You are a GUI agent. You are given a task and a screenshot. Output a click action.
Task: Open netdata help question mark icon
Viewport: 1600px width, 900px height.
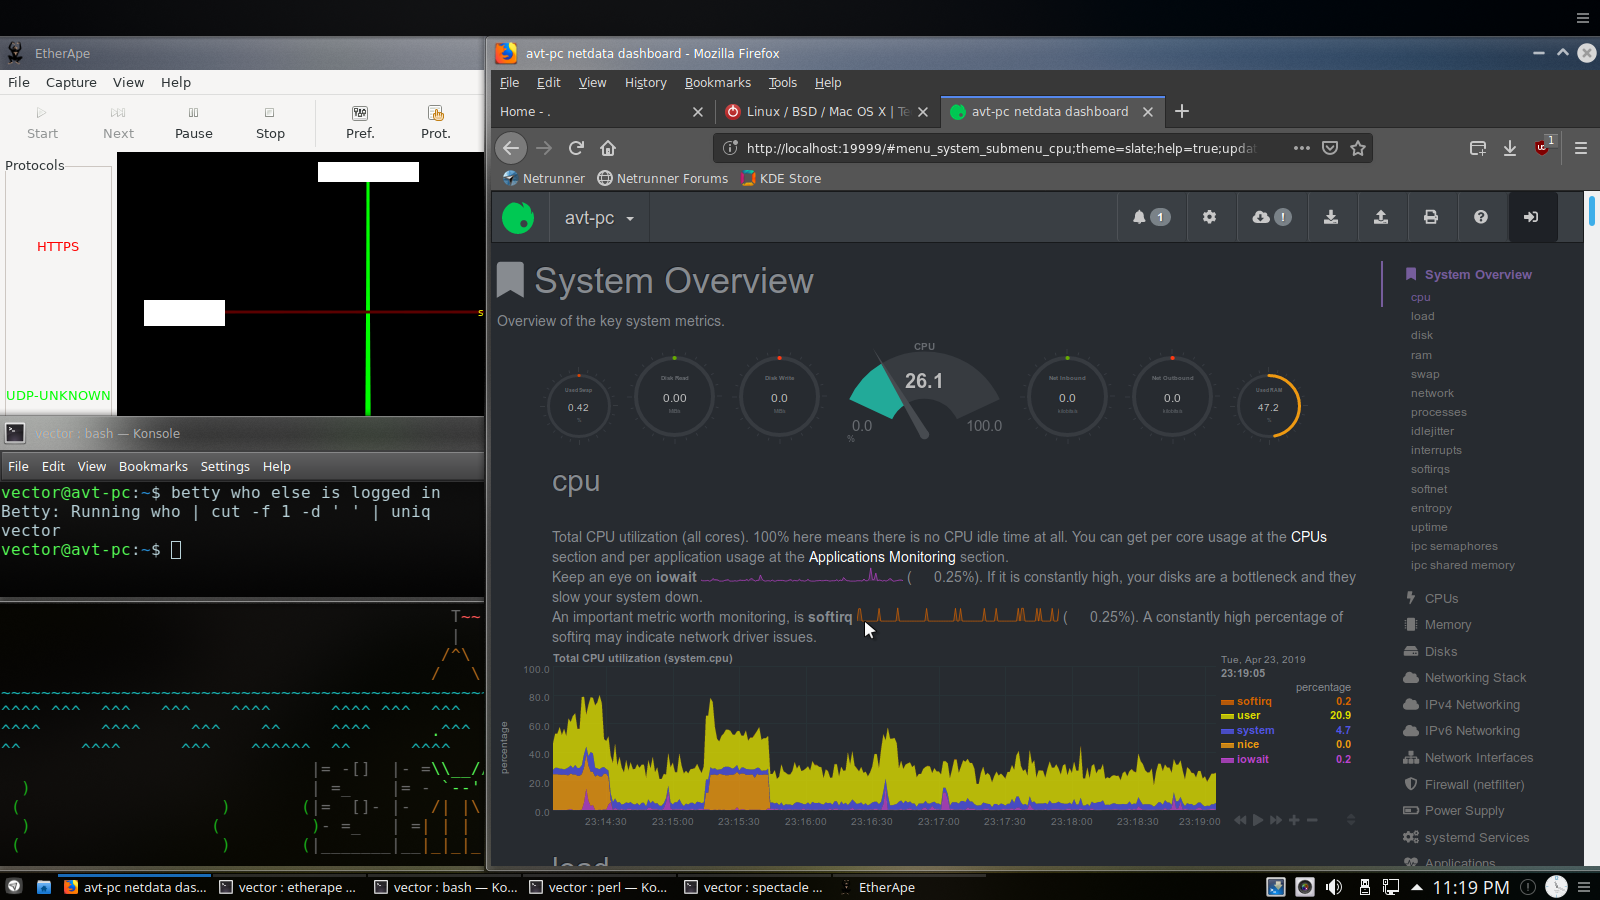tap(1481, 217)
